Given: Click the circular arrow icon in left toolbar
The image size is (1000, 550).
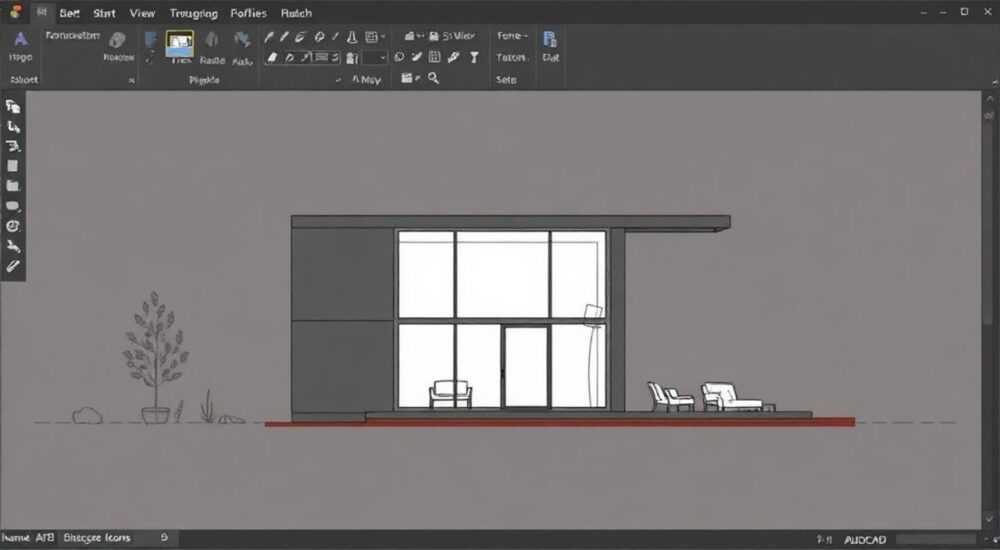Looking at the screenshot, I should [x=13, y=226].
